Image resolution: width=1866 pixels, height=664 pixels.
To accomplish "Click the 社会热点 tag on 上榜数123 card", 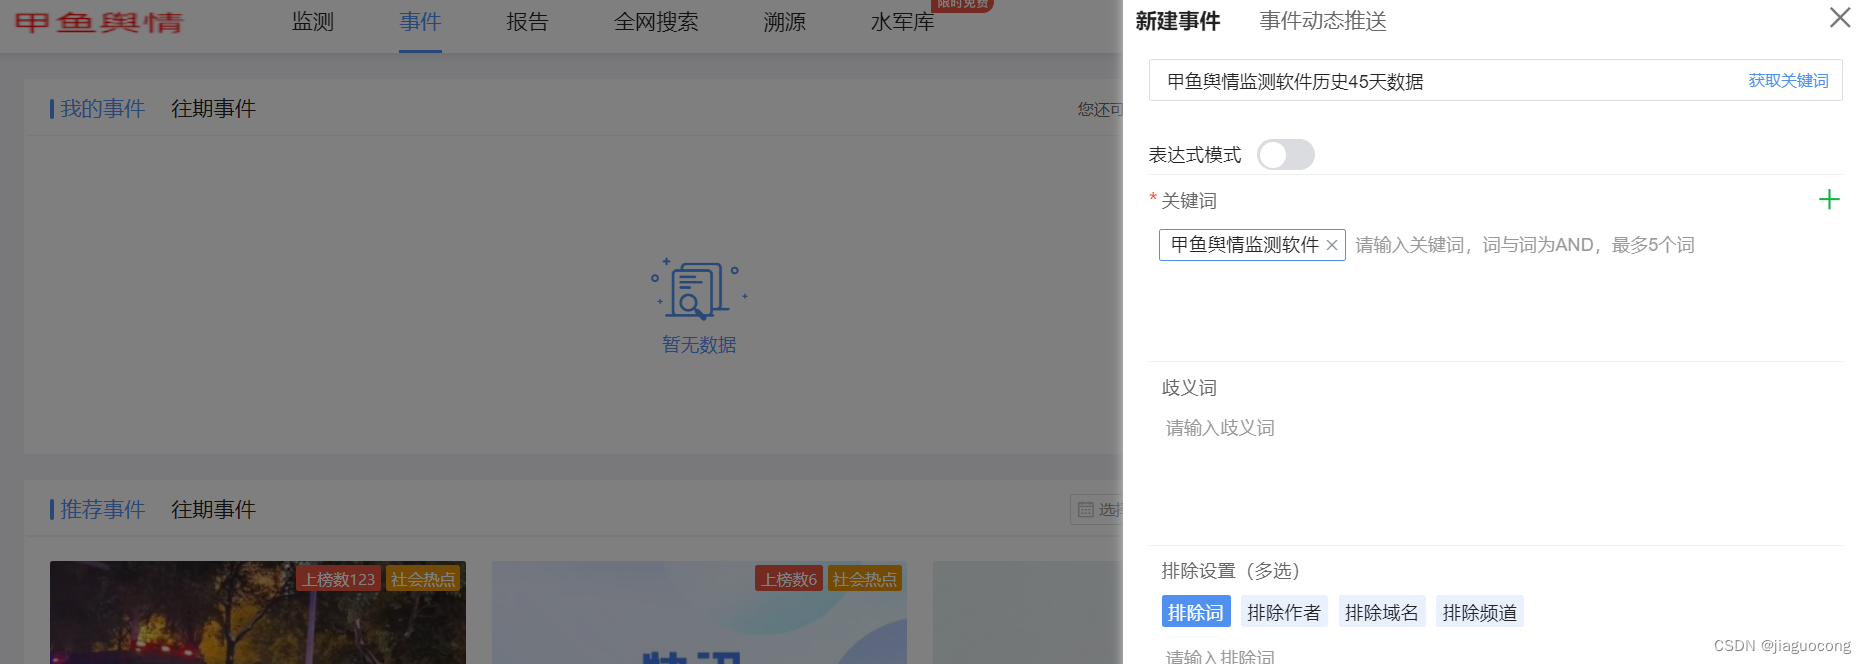I will point(423,579).
